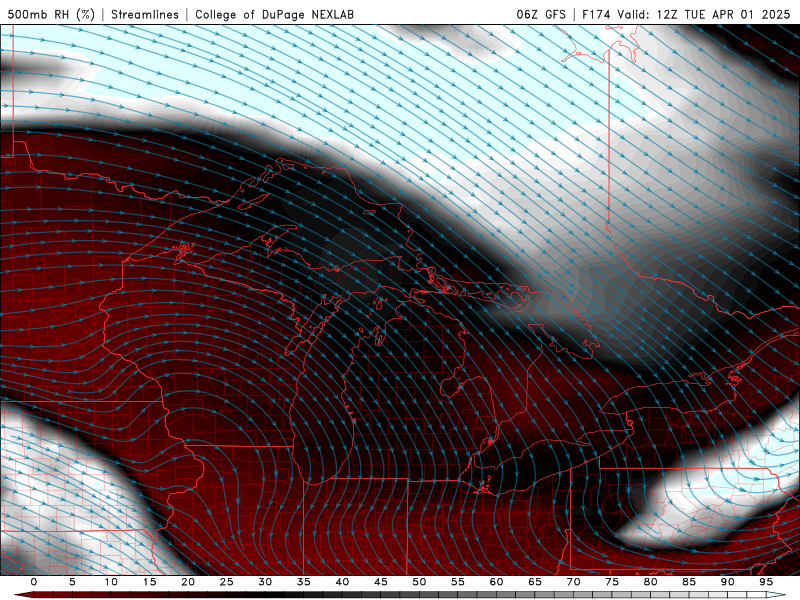Viewport: 800px width, 600px height.
Task: Select the colorbar value "15"
Action: coord(149,582)
